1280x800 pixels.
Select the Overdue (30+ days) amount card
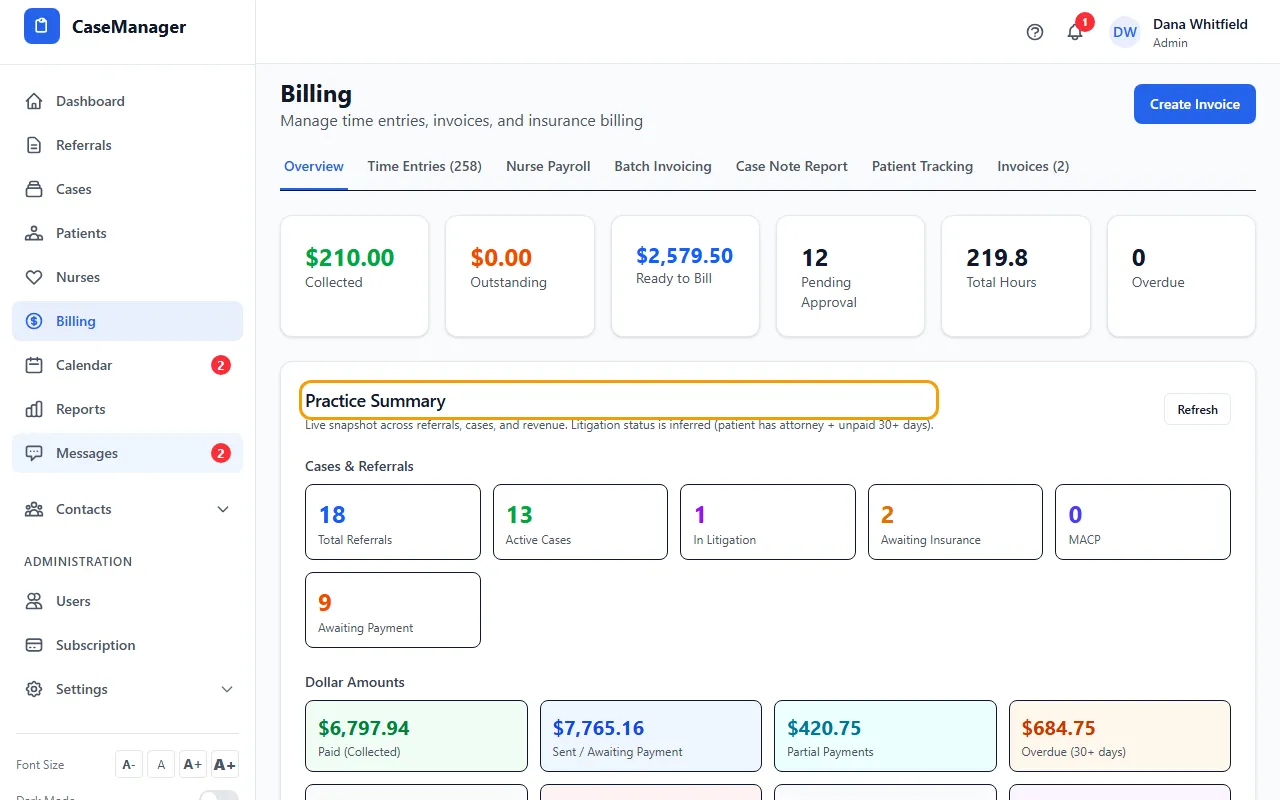pyautogui.click(x=1120, y=736)
